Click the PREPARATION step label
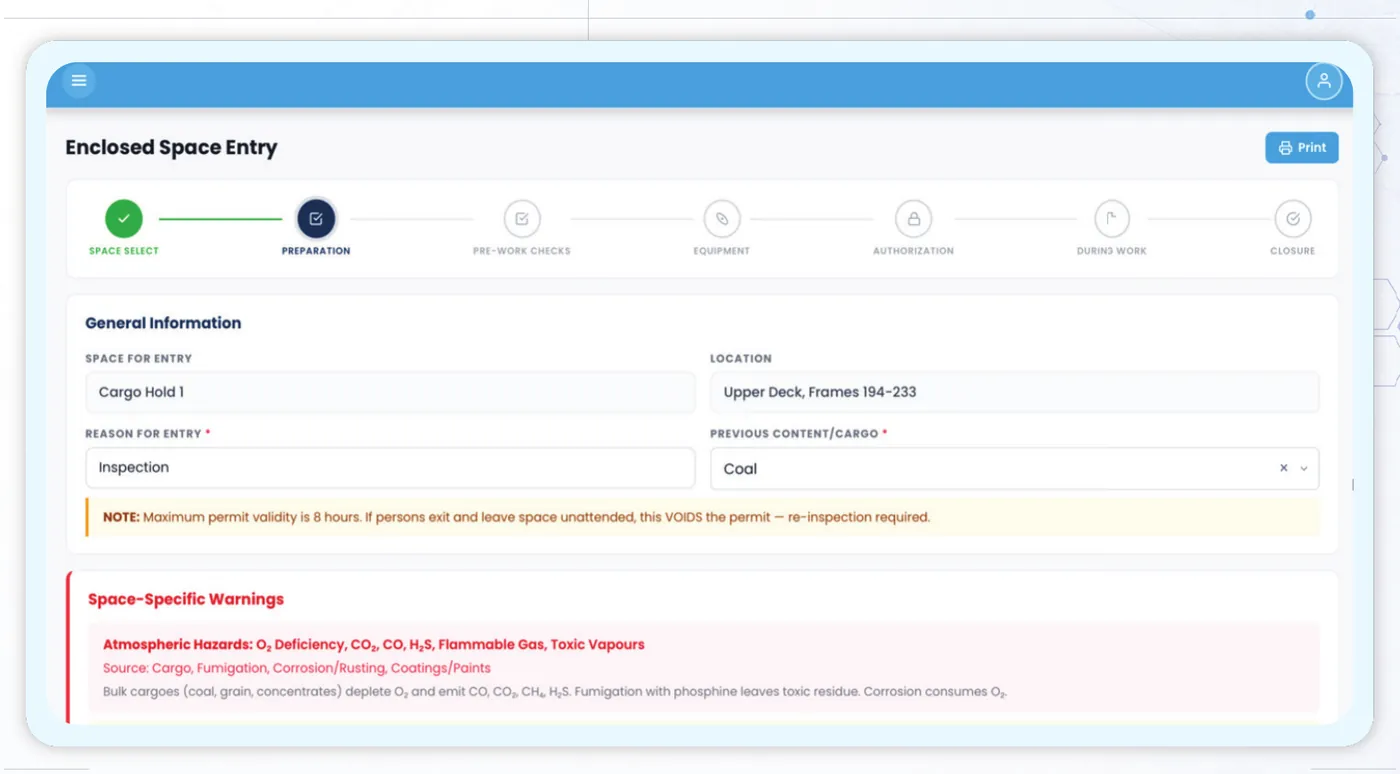This screenshot has width=1400, height=774. [316, 251]
